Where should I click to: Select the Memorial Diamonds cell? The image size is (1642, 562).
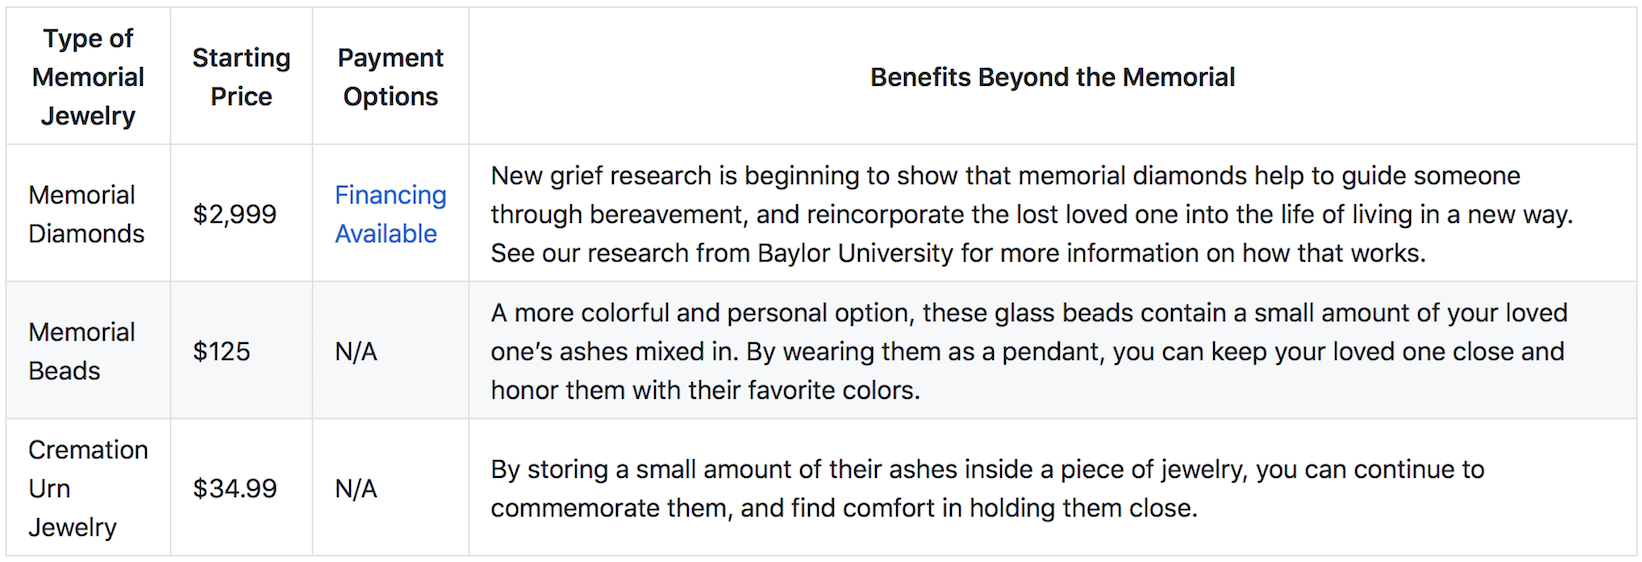pyautogui.click(x=87, y=214)
